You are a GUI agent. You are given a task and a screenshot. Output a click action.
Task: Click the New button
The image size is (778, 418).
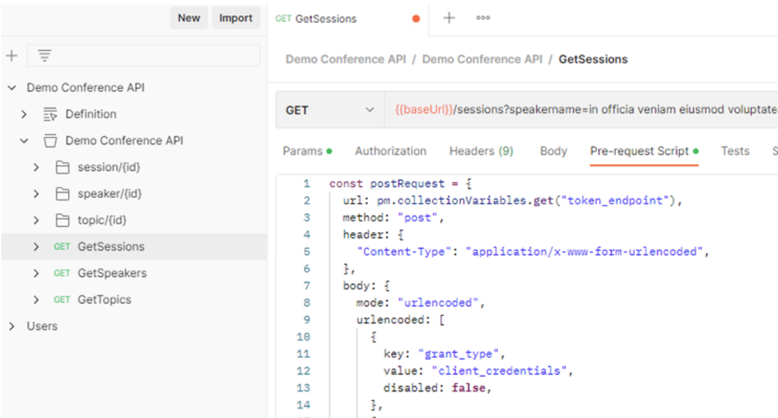189,18
